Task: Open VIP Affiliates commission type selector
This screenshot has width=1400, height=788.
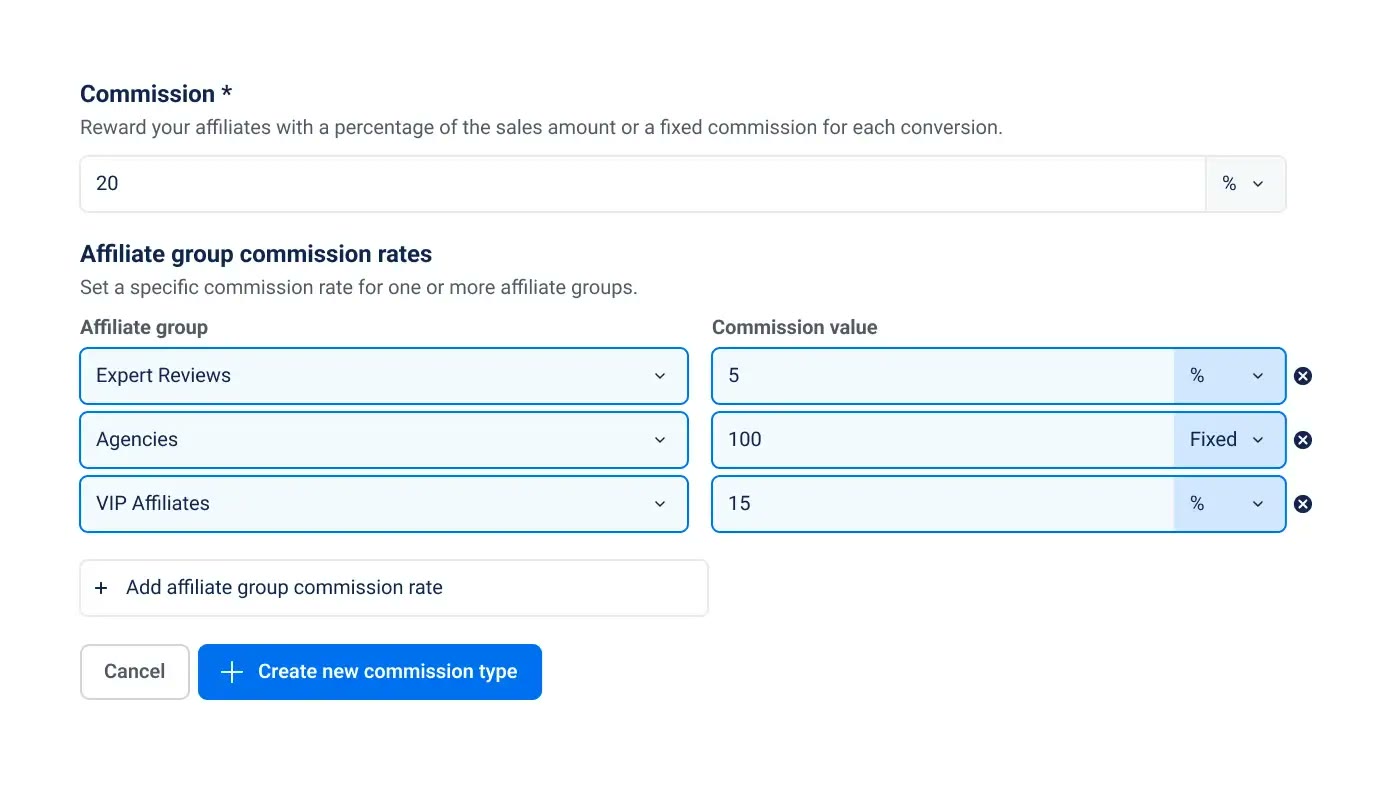Action: (x=1229, y=504)
